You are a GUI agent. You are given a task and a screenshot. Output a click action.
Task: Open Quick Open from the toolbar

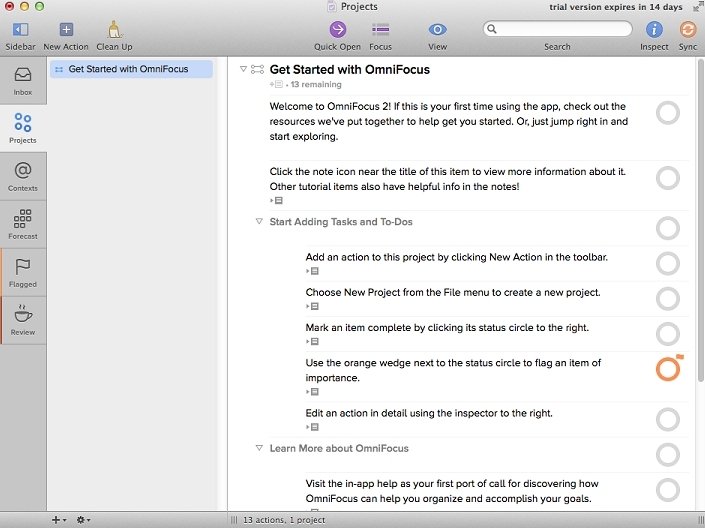(x=337, y=30)
